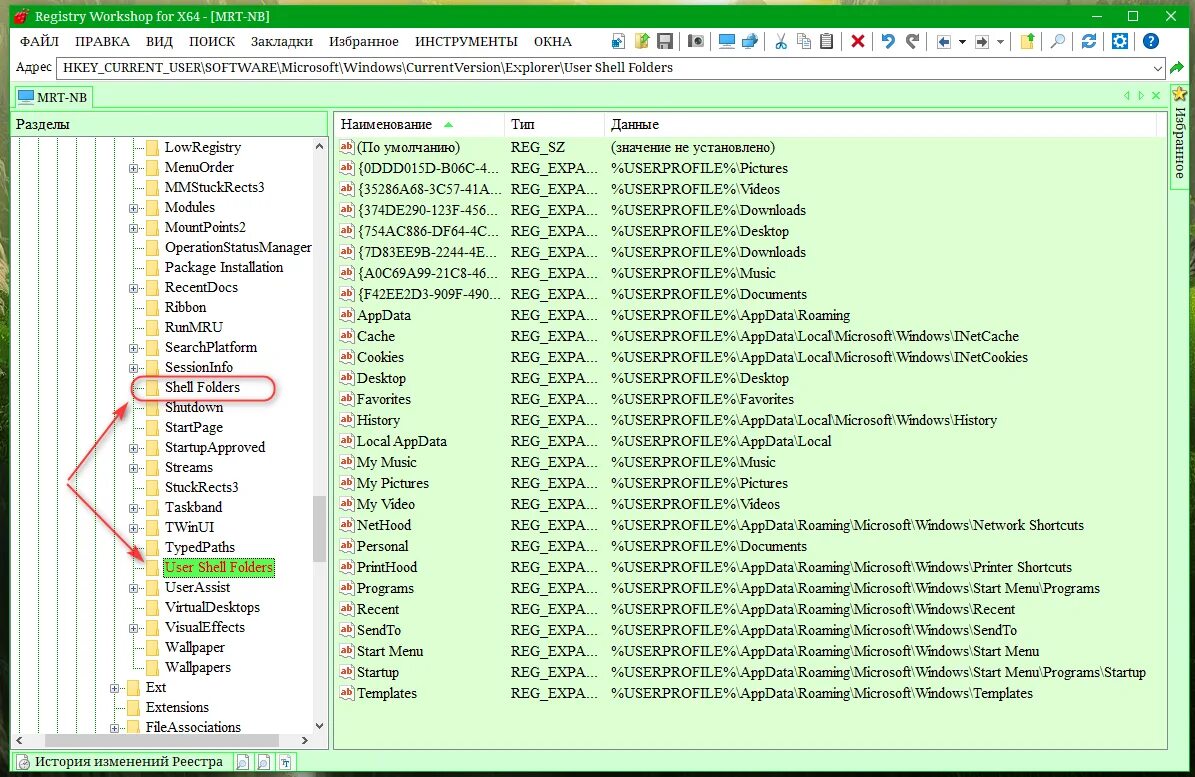Open the ПОИСК menu
The height and width of the screenshot is (777, 1195).
click(x=212, y=41)
